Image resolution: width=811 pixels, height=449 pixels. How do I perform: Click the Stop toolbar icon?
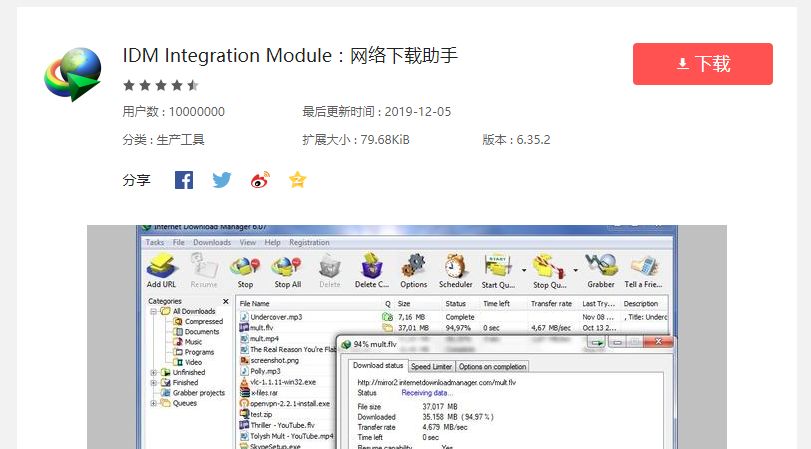[245, 271]
